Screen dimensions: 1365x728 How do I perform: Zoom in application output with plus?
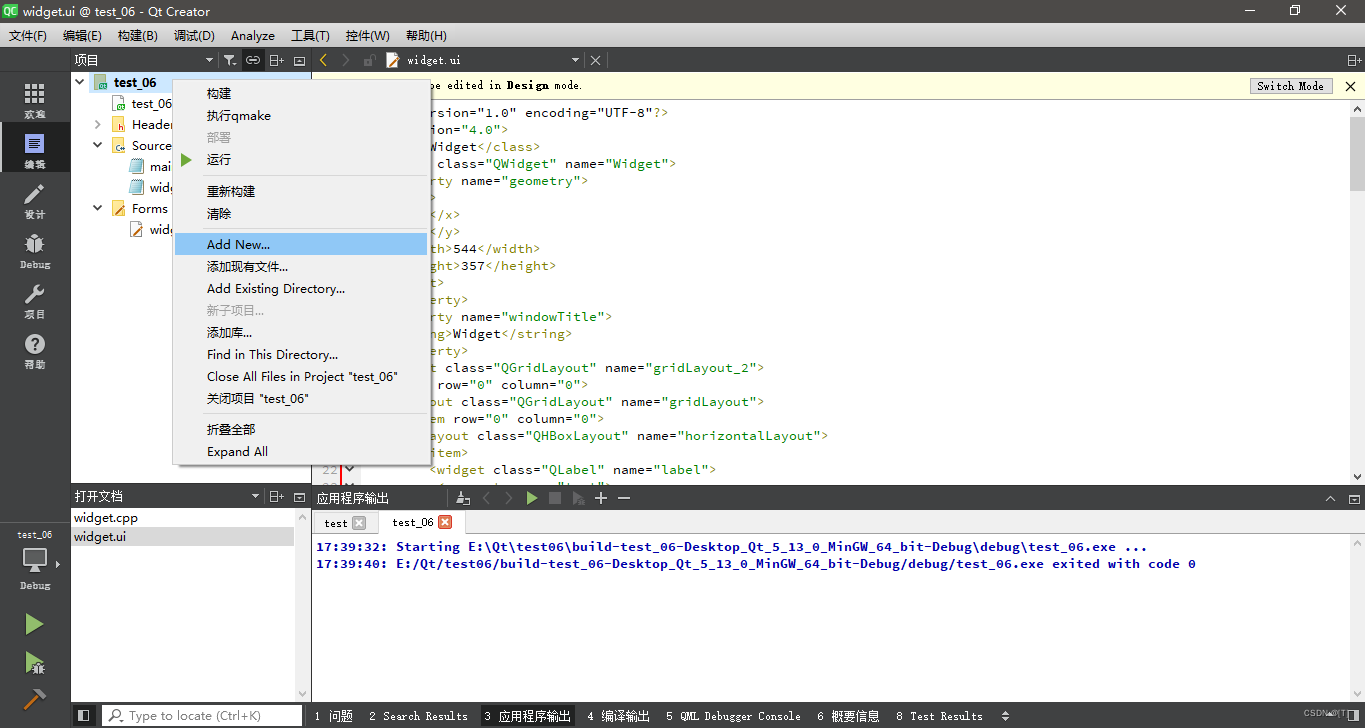(601, 497)
